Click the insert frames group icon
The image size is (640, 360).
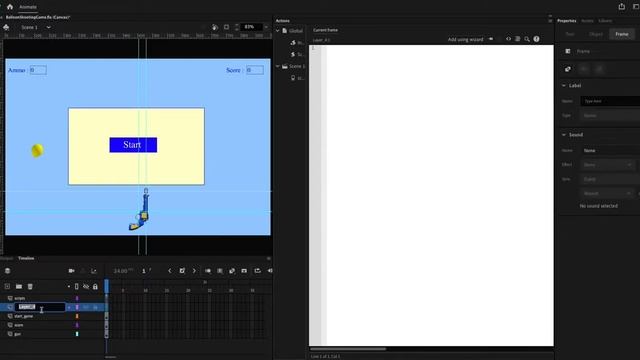[244, 271]
